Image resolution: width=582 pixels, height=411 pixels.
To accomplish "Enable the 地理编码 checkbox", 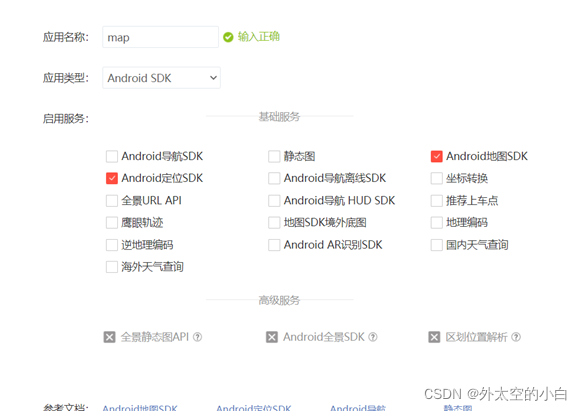I will [436, 223].
